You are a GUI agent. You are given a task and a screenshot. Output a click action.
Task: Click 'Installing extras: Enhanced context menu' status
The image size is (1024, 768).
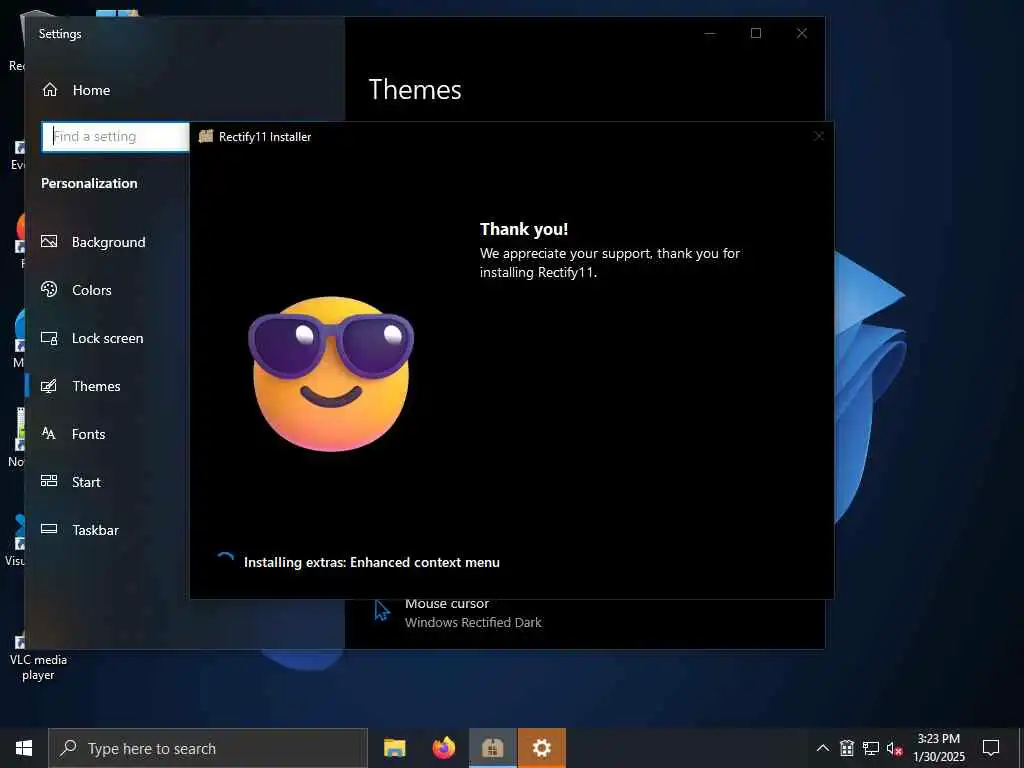pyautogui.click(x=372, y=562)
